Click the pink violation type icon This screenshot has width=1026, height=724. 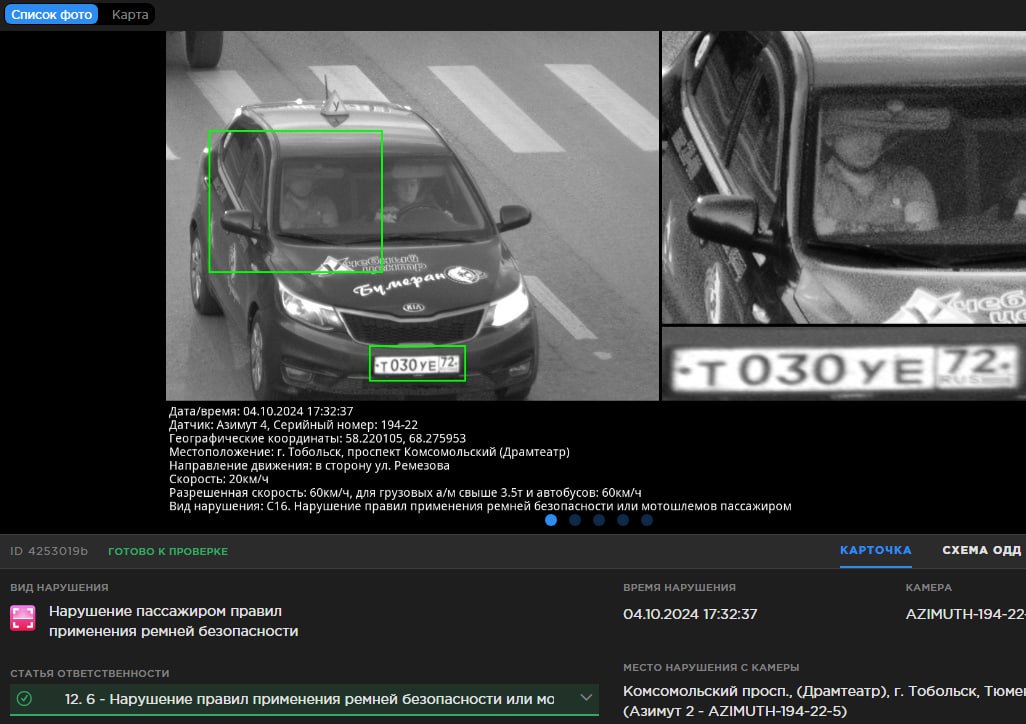coord(23,618)
